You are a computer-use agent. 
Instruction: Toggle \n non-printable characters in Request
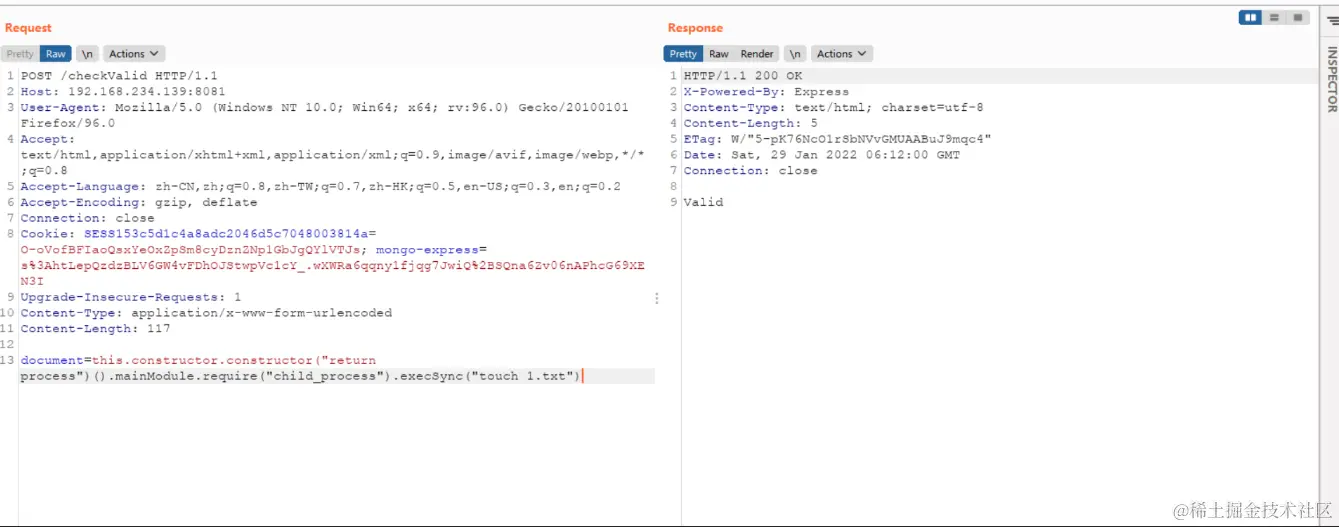(x=88, y=54)
